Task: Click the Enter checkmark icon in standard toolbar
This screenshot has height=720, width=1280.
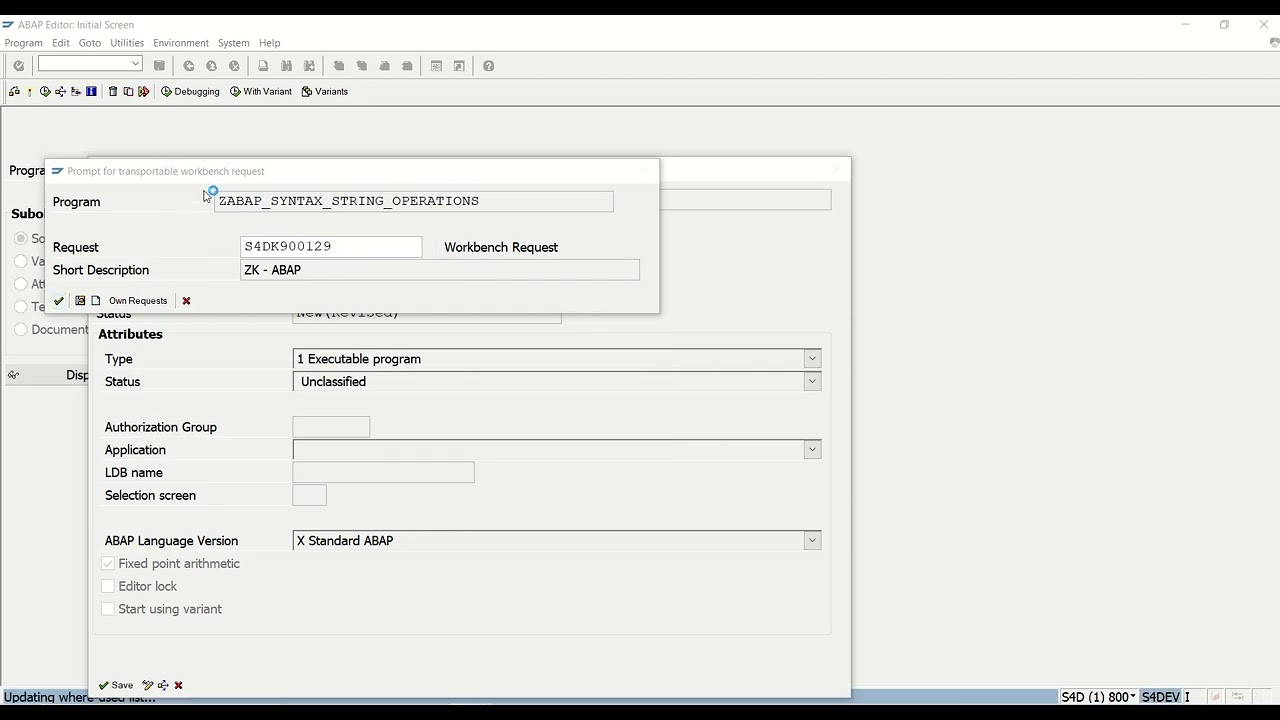Action: 18,66
